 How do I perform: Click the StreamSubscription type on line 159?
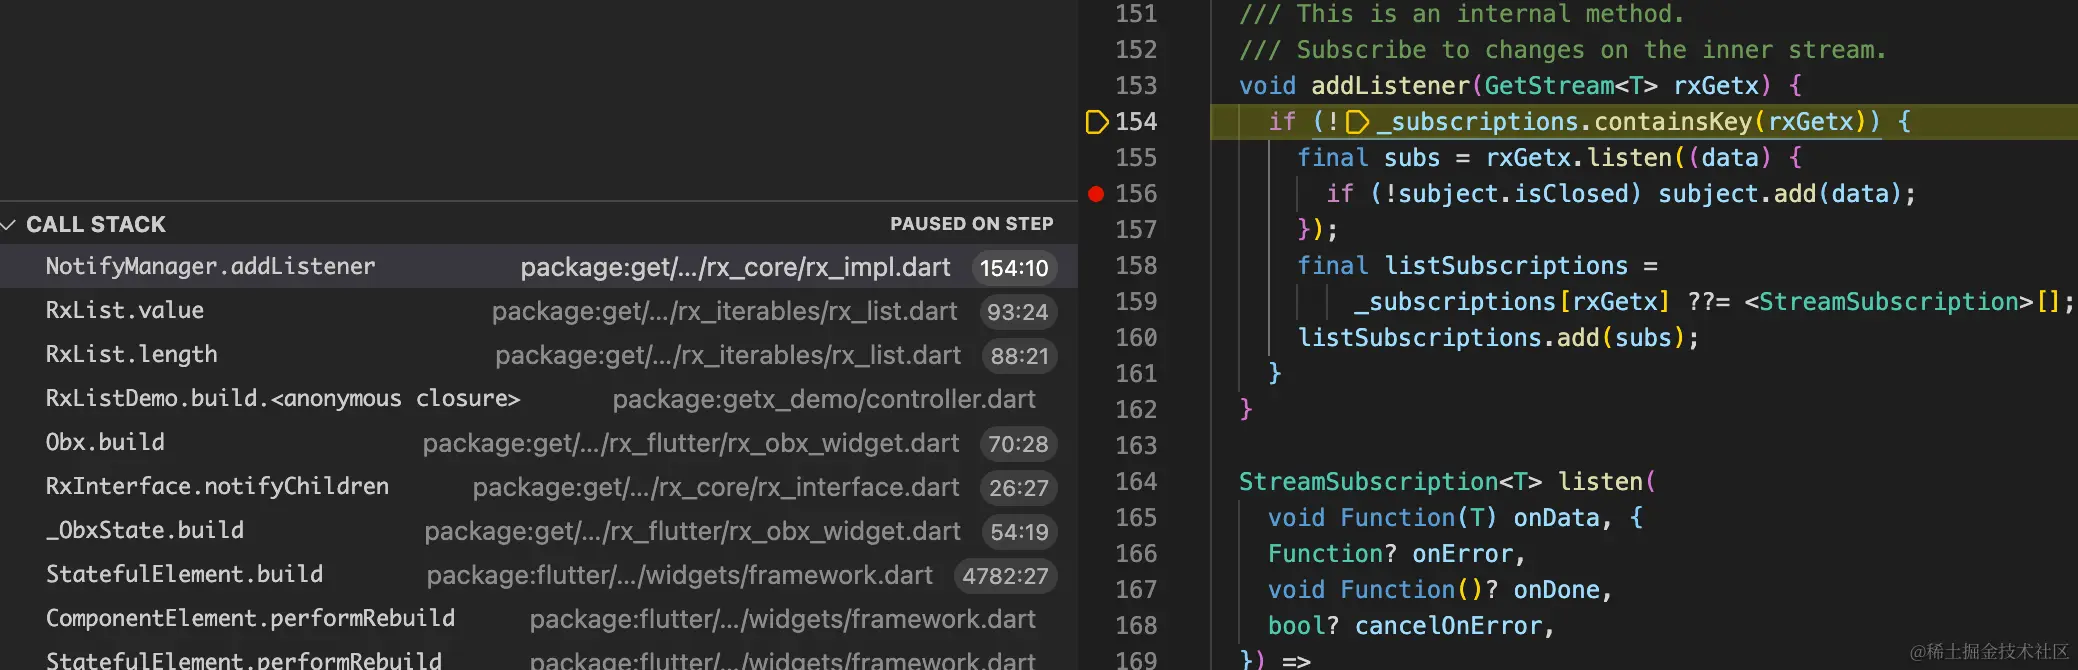click(1889, 302)
